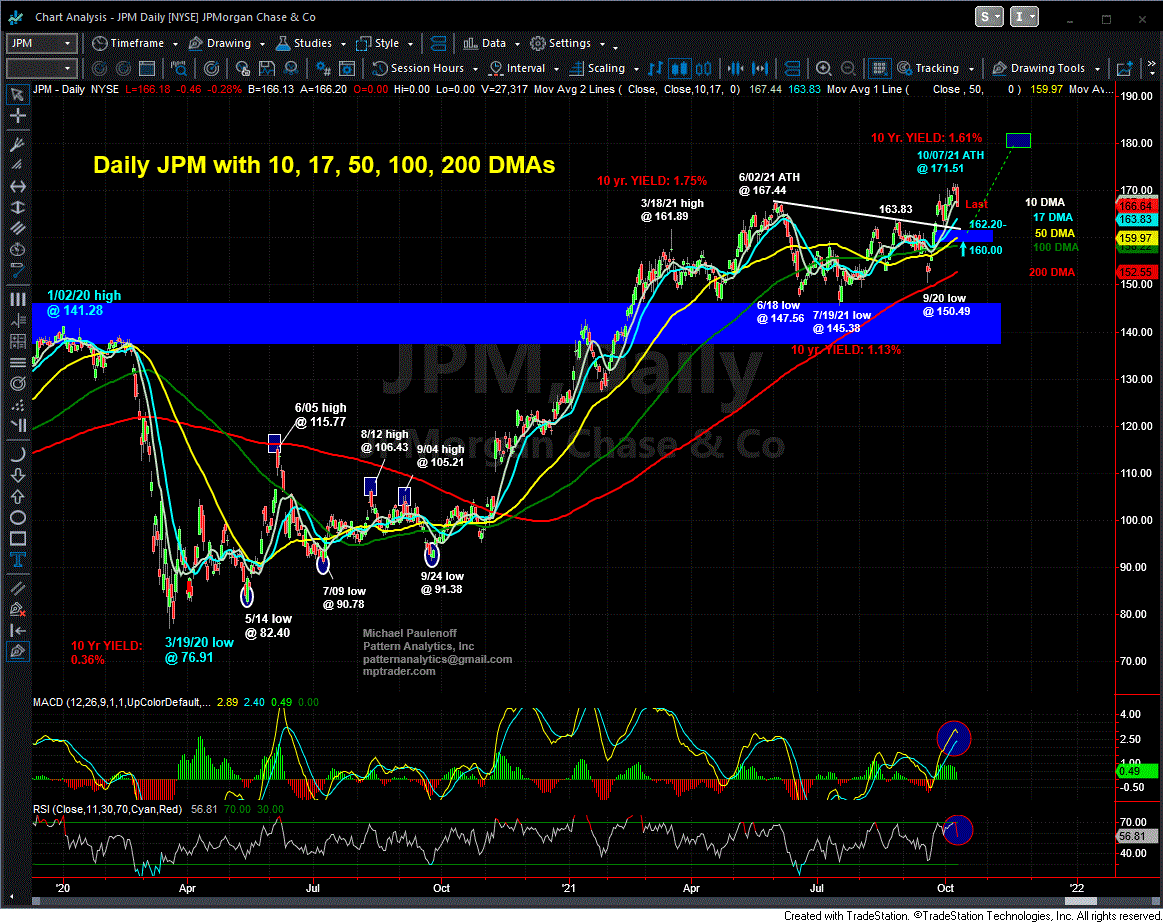Open the Style menu
The height and width of the screenshot is (922, 1163).
[x=384, y=43]
